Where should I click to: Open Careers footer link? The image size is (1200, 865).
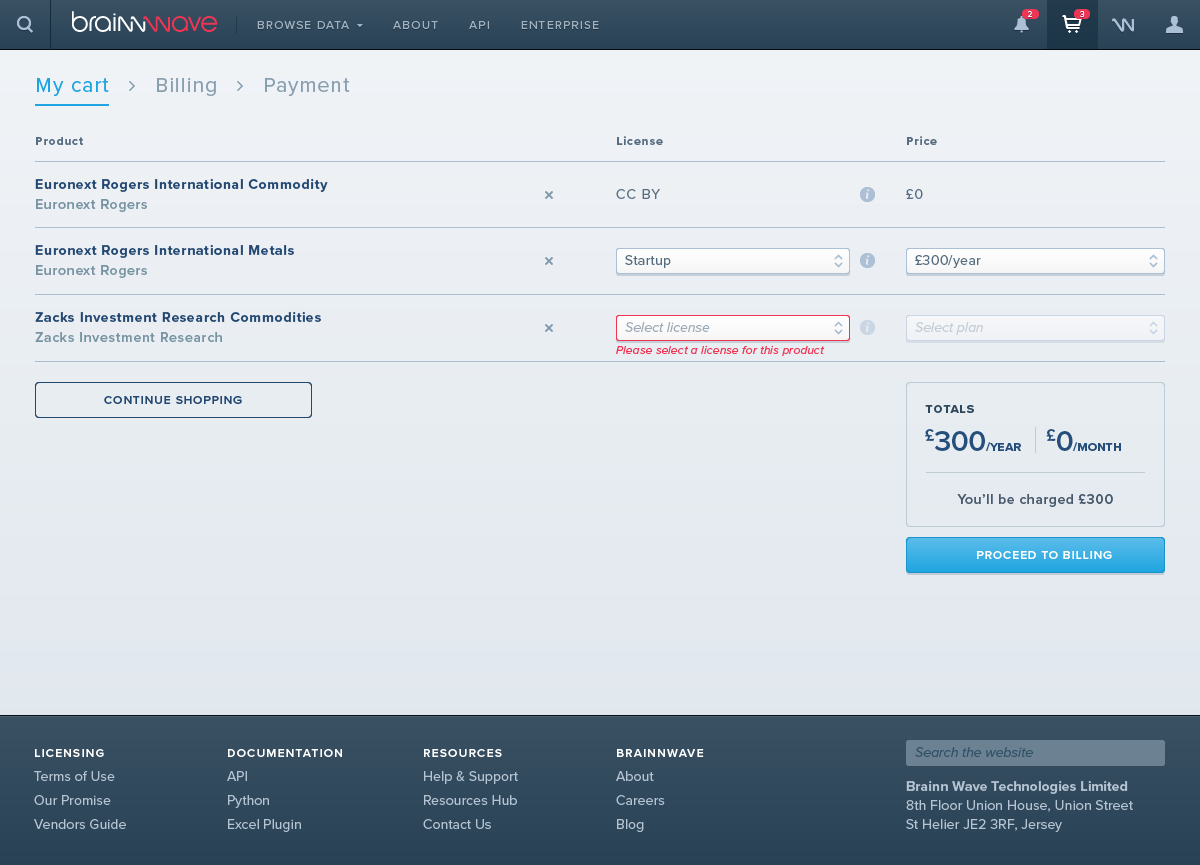tap(640, 801)
